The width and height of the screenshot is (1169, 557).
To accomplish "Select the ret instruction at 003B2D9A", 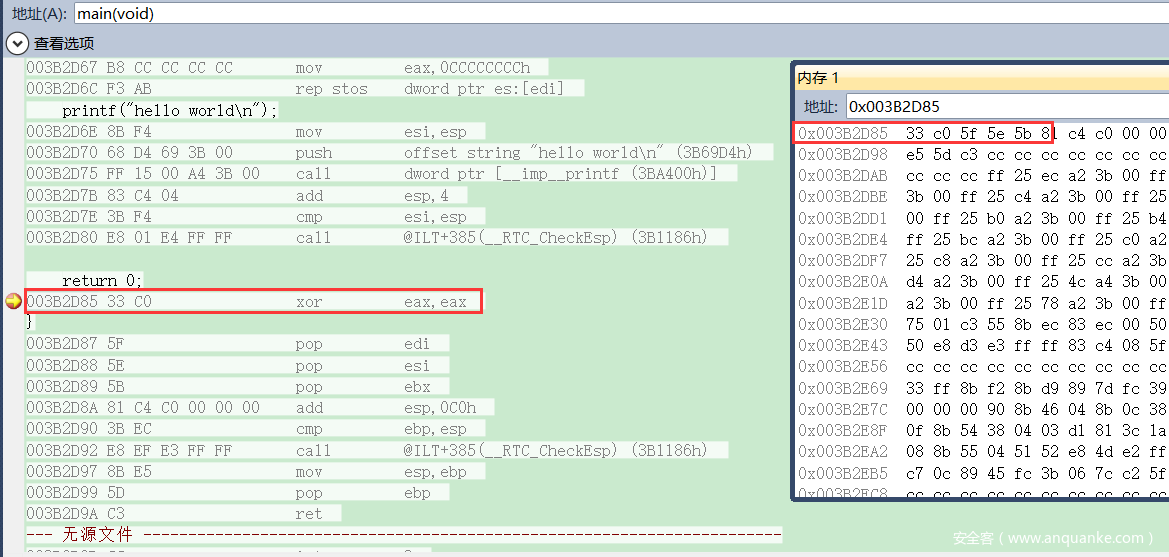I will click(x=182, y=513).
